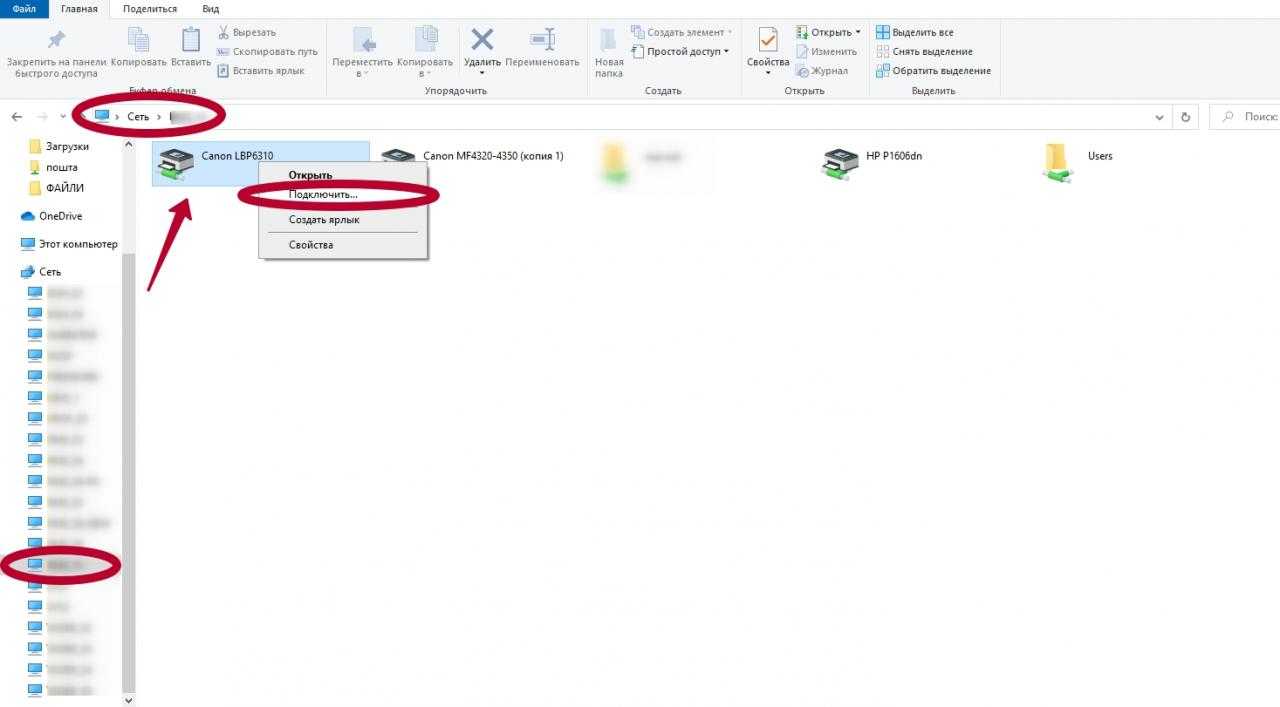Choose Properties in the context menu
1280x707 pixels.
pos(311,245)
